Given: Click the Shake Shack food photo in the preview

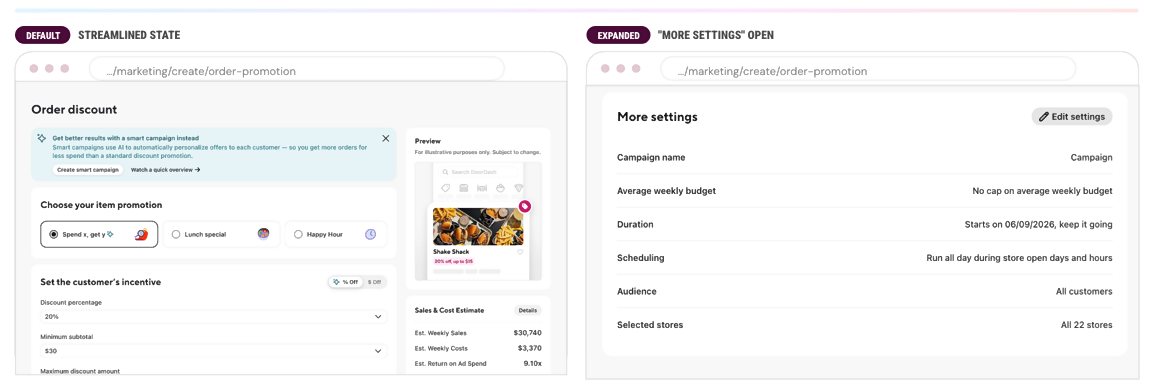Looking at the screenshot, I should point(478,226).
